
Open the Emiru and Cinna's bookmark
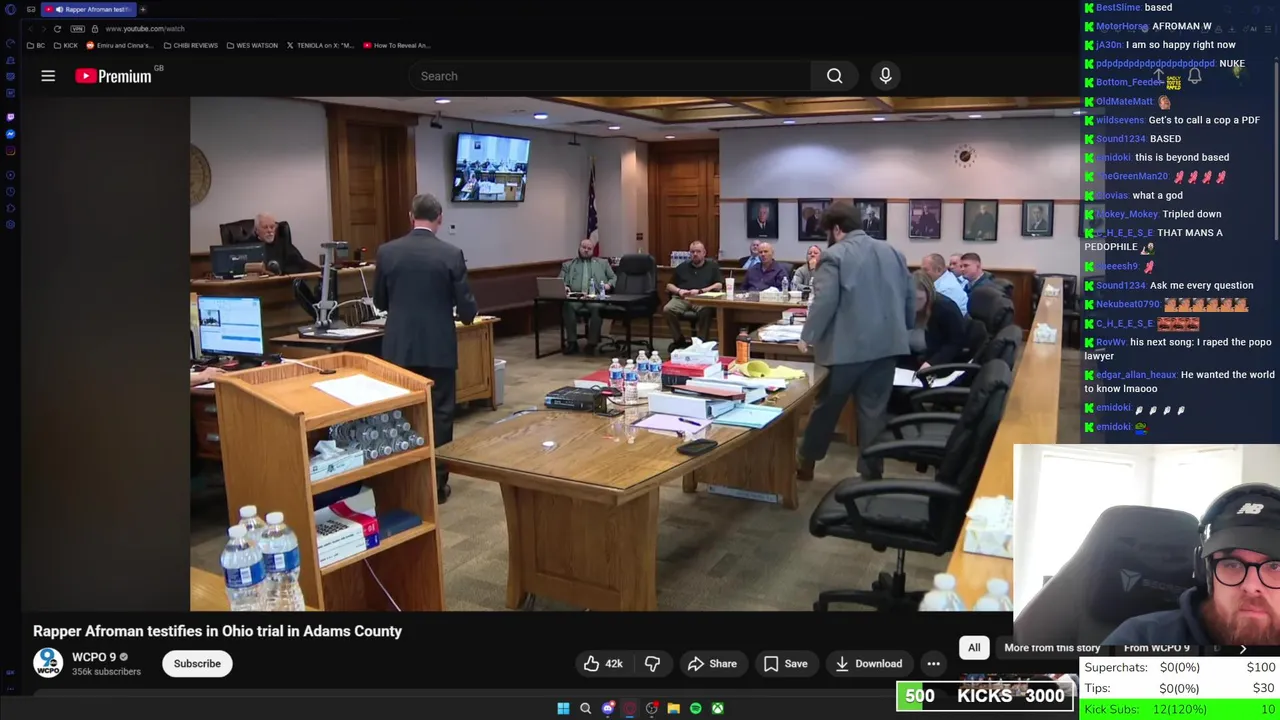(x=120, y=45)
